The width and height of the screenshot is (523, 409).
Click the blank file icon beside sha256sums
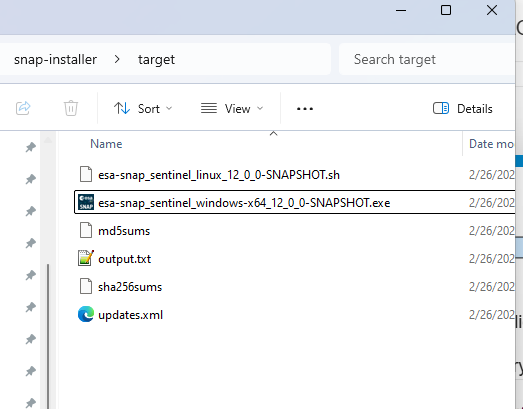tap(86, 286)
